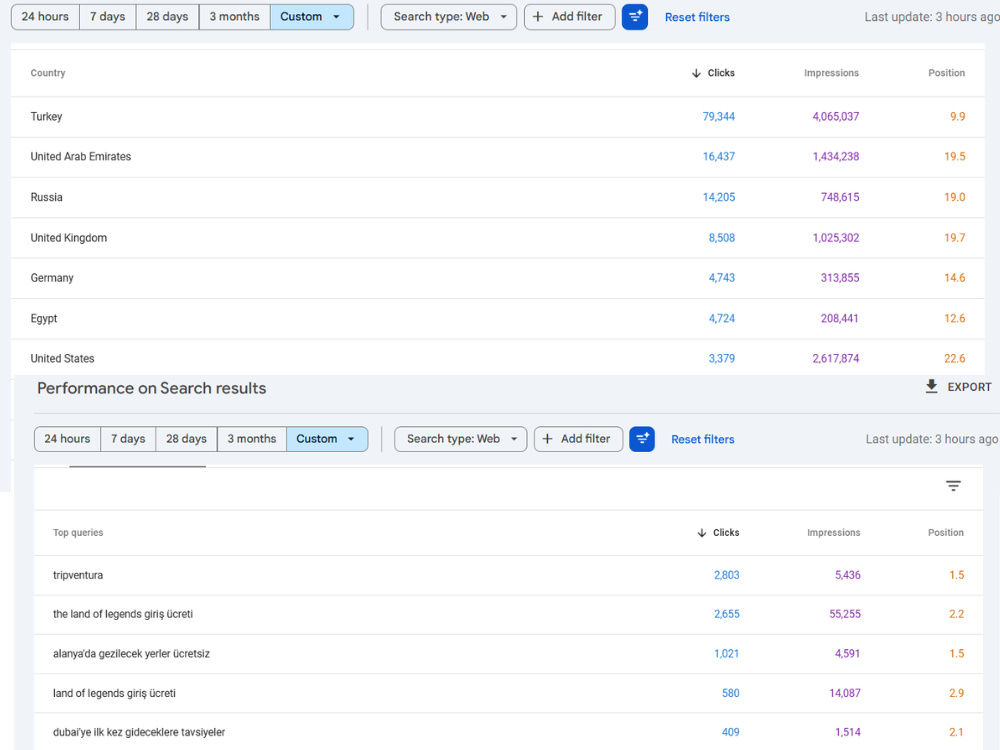Select the upper 3 months range tab
Screen dimensions: 1000x750
point(235,17)
